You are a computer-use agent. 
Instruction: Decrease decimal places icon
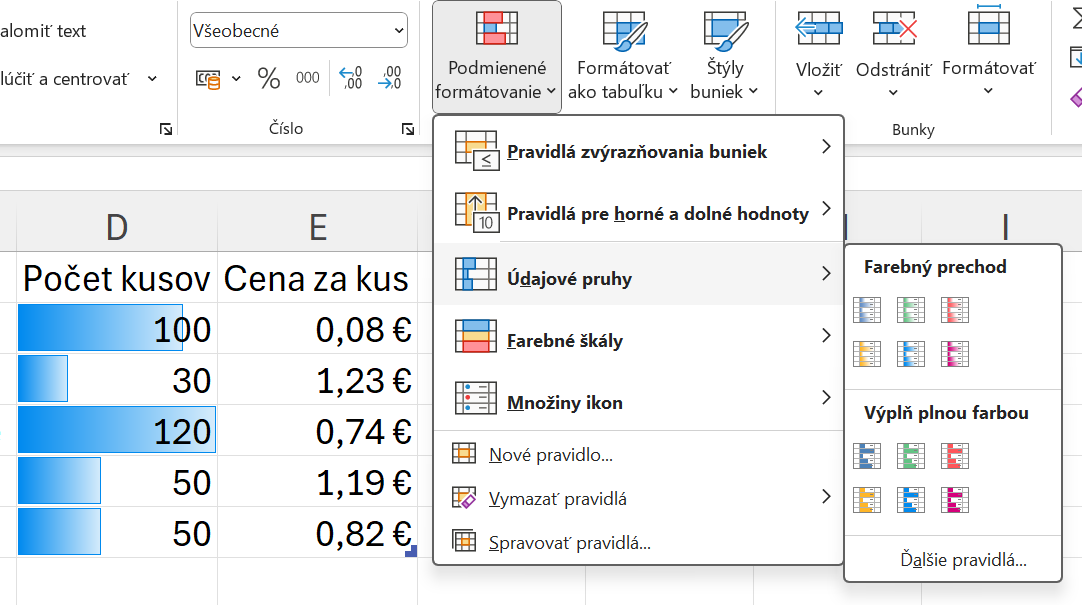[x=390, y=78]
